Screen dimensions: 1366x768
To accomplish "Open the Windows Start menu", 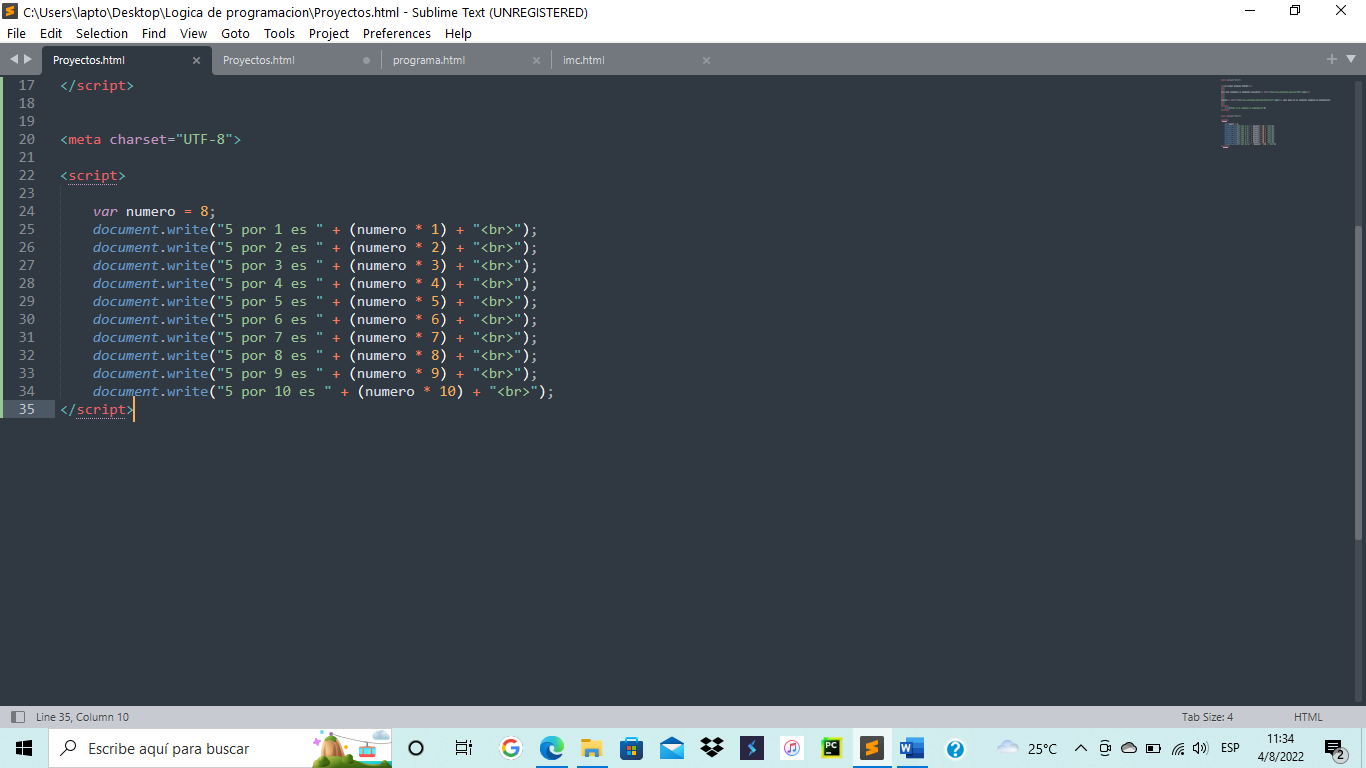I will click(24, 748).
